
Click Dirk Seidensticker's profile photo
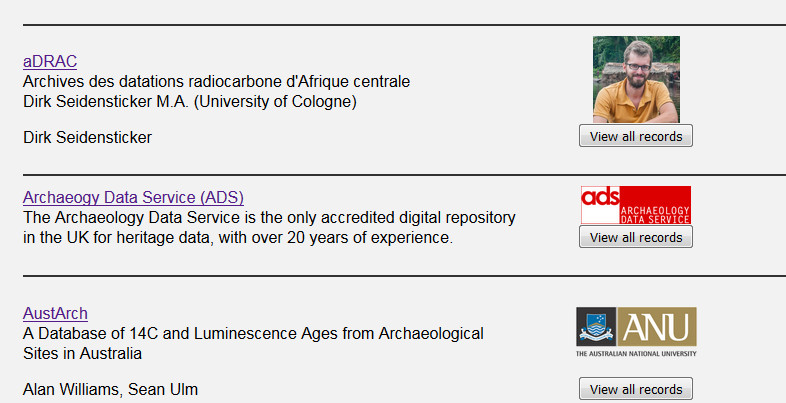click(636, 79)
